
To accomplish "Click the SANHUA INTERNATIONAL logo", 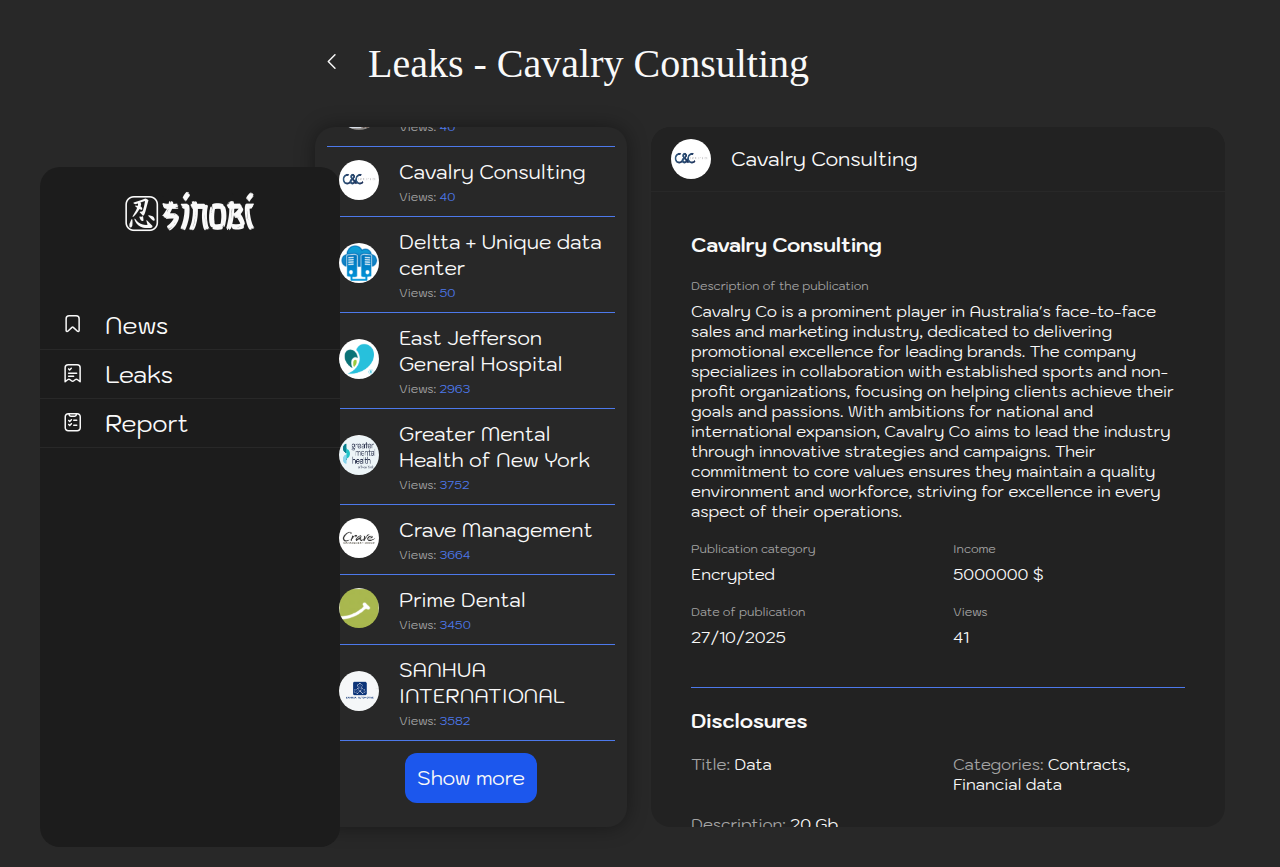I will tap(359, 691).
